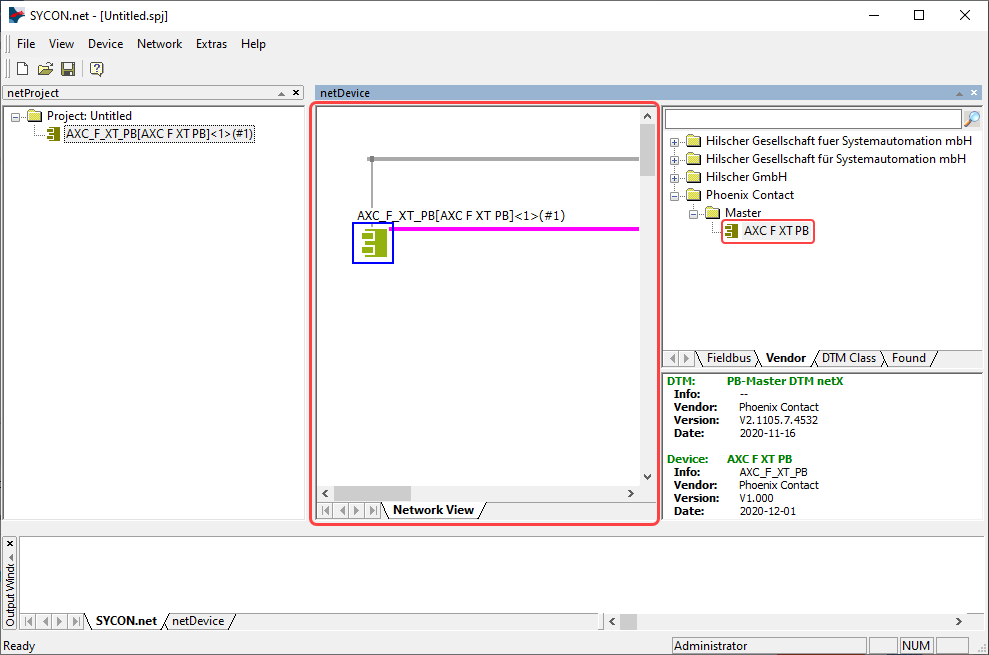The height and width of the screenshot is (655, 989).
Task: Collapse the netProject panel with its arrow
Action: pyautogui.click(x=281, y=93)
